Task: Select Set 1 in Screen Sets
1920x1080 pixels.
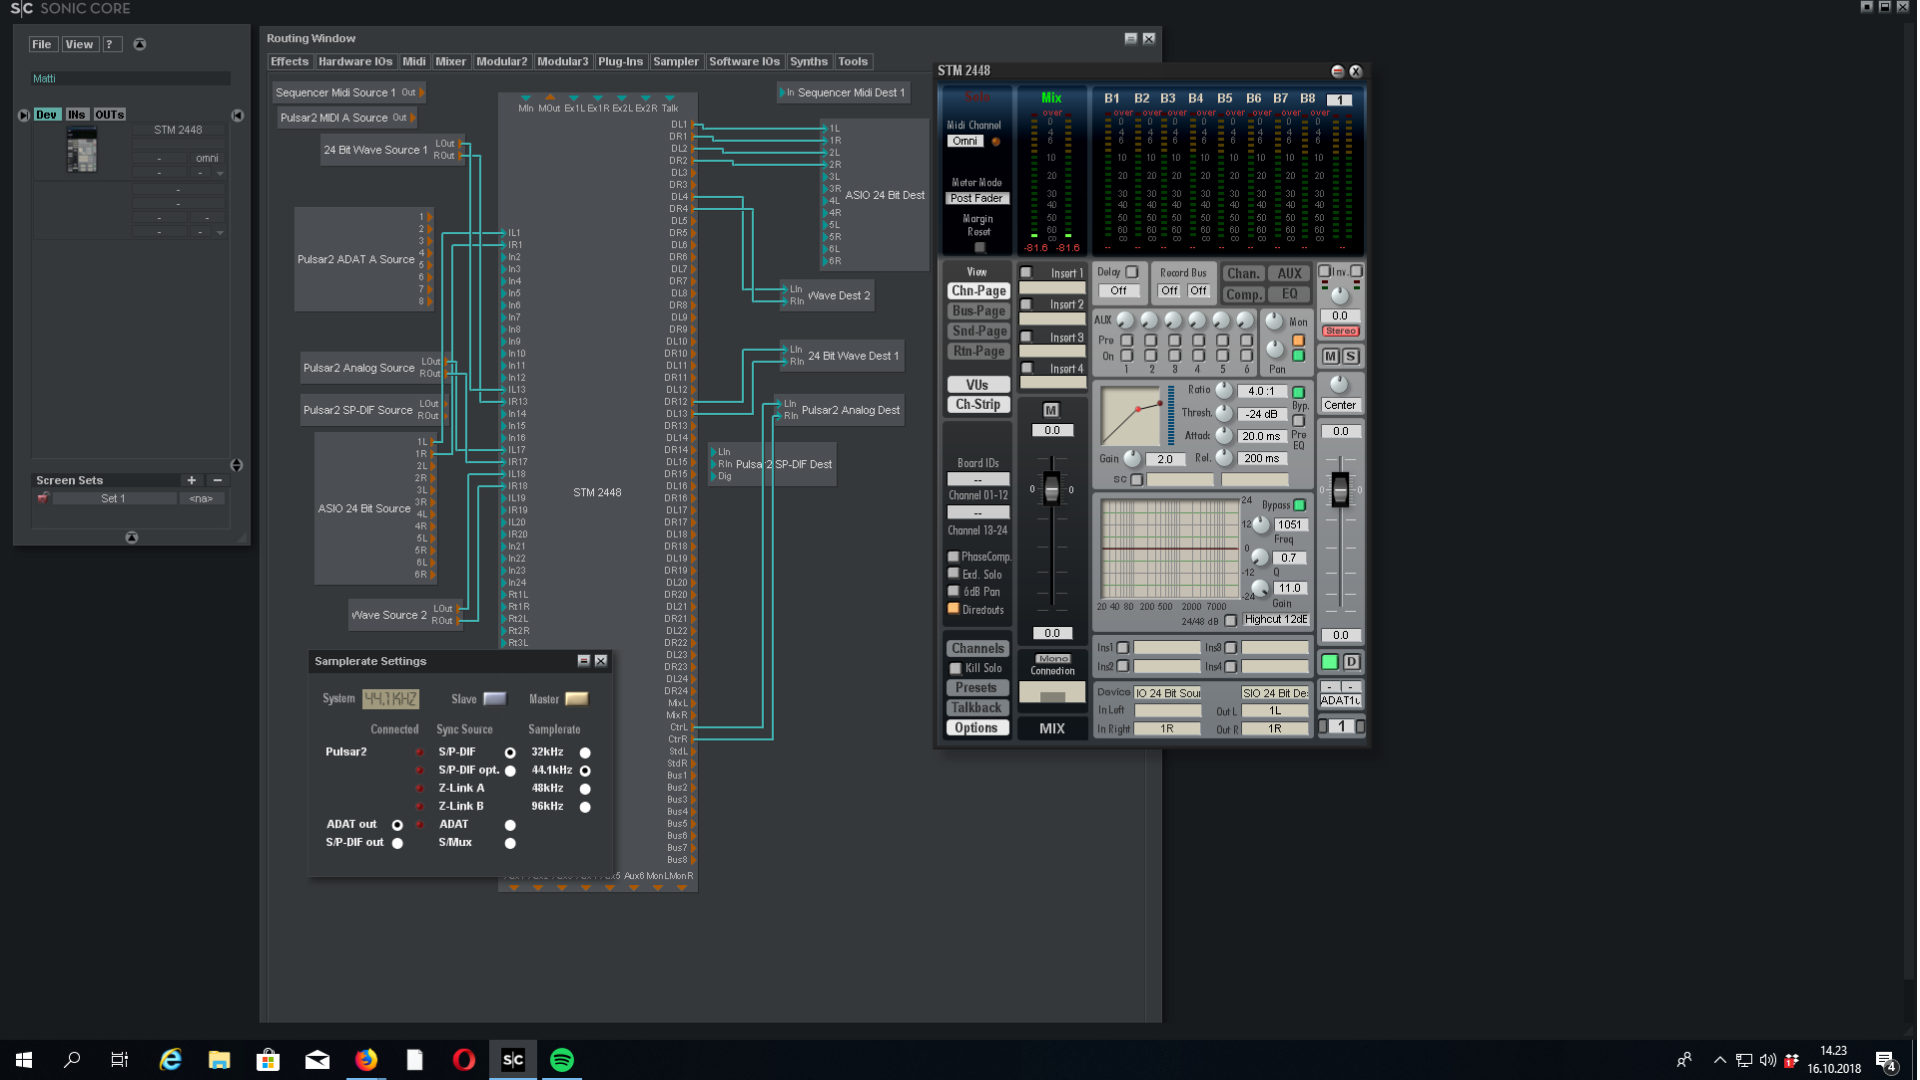Action: coord(114,498)
